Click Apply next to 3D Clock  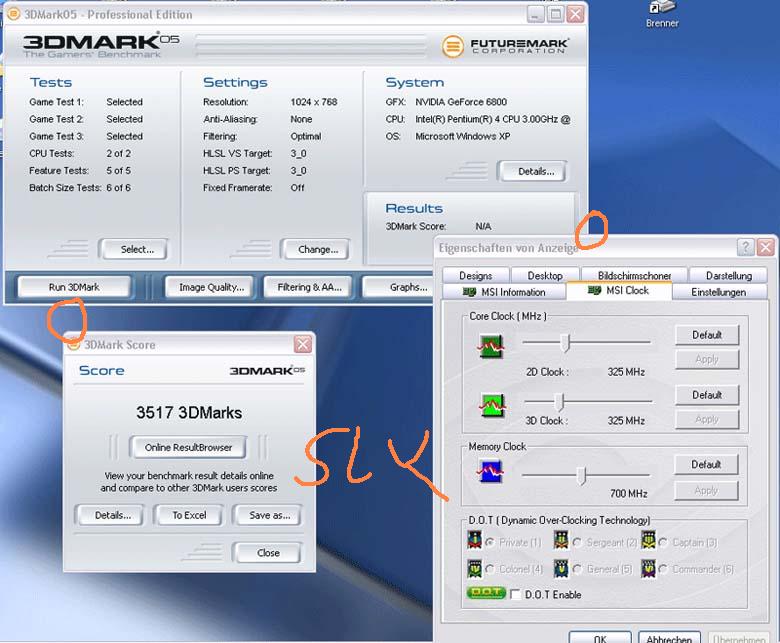click(x=707, y=419)
